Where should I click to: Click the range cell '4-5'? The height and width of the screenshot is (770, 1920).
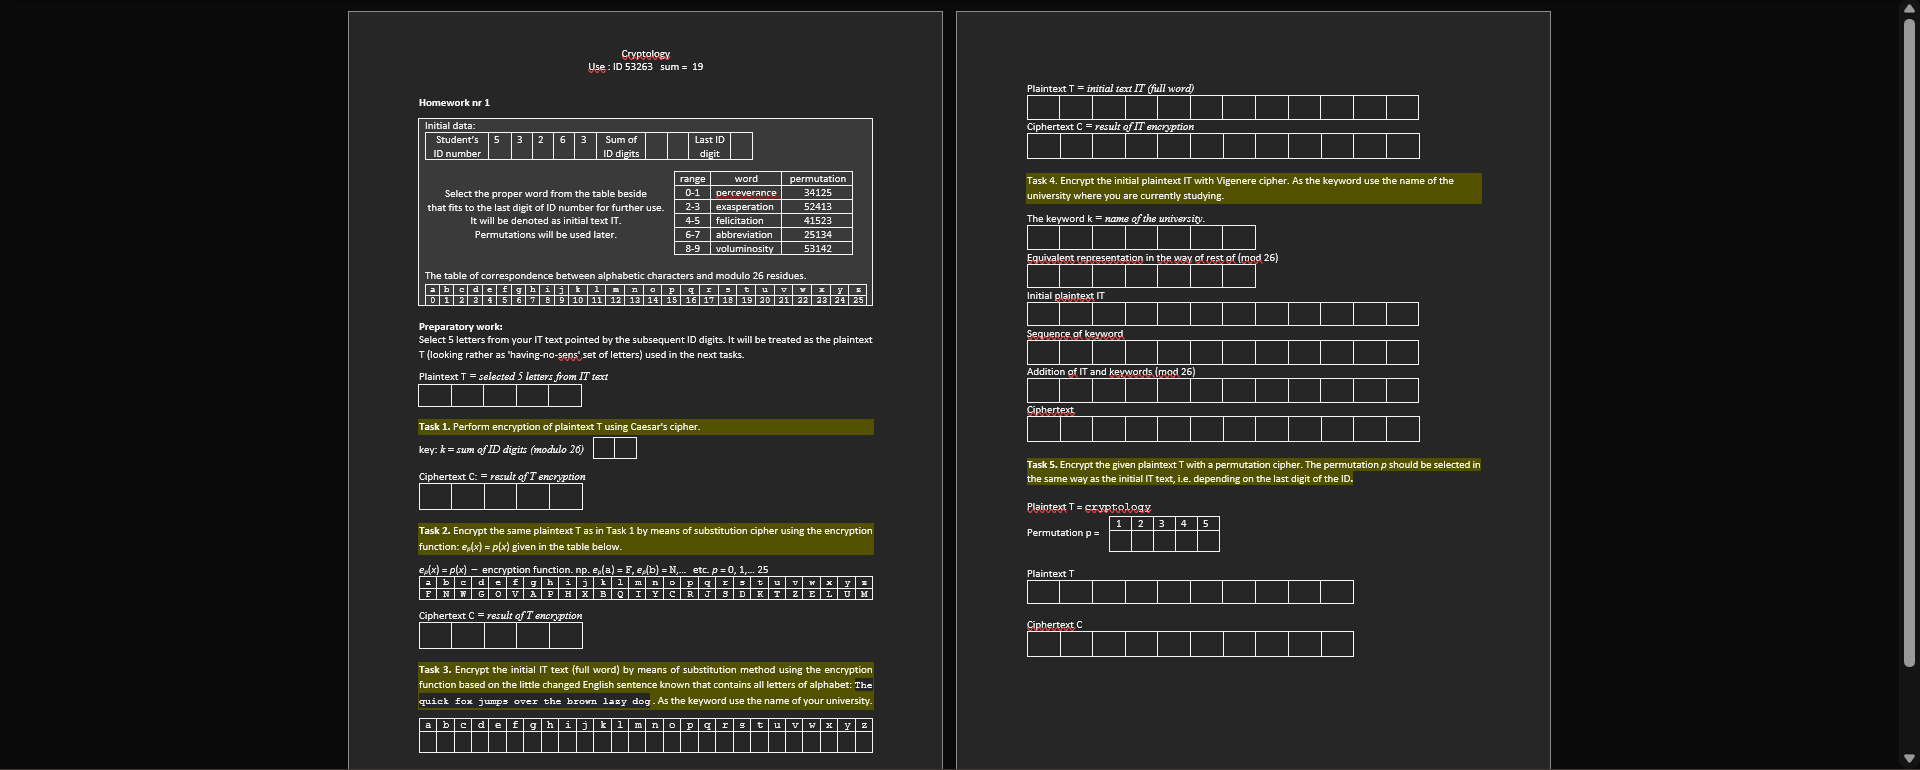(693, 221)
